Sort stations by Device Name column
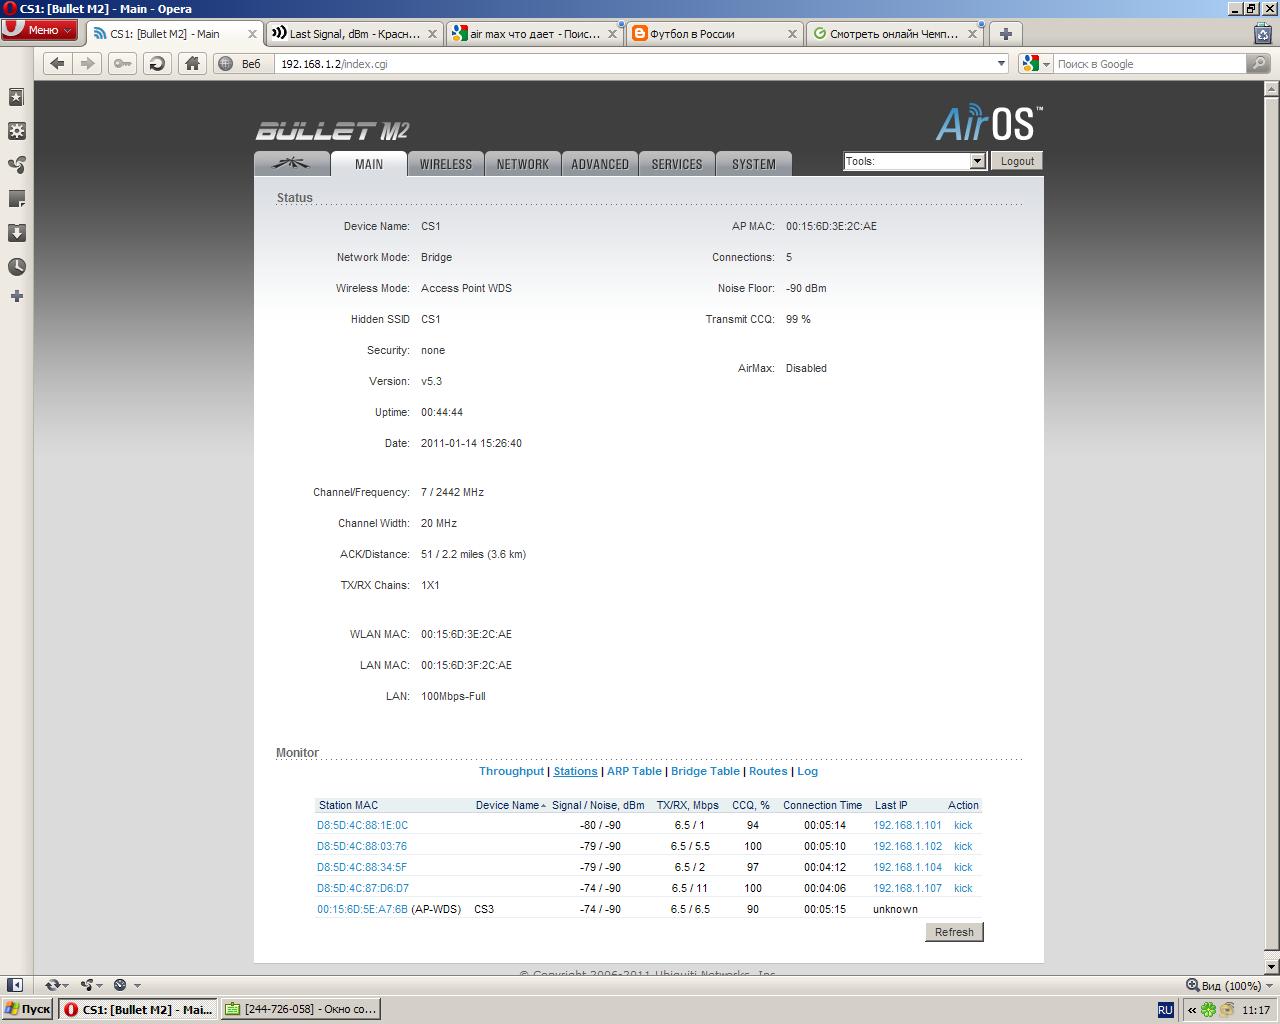The image size is (1280, 1024). tap(510, 805)
